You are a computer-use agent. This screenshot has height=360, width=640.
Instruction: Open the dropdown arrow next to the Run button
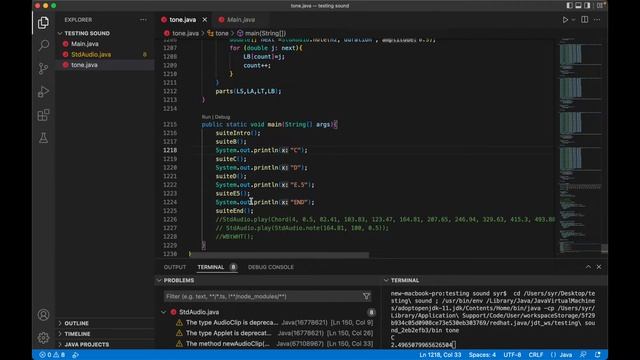tap(573, 20)
